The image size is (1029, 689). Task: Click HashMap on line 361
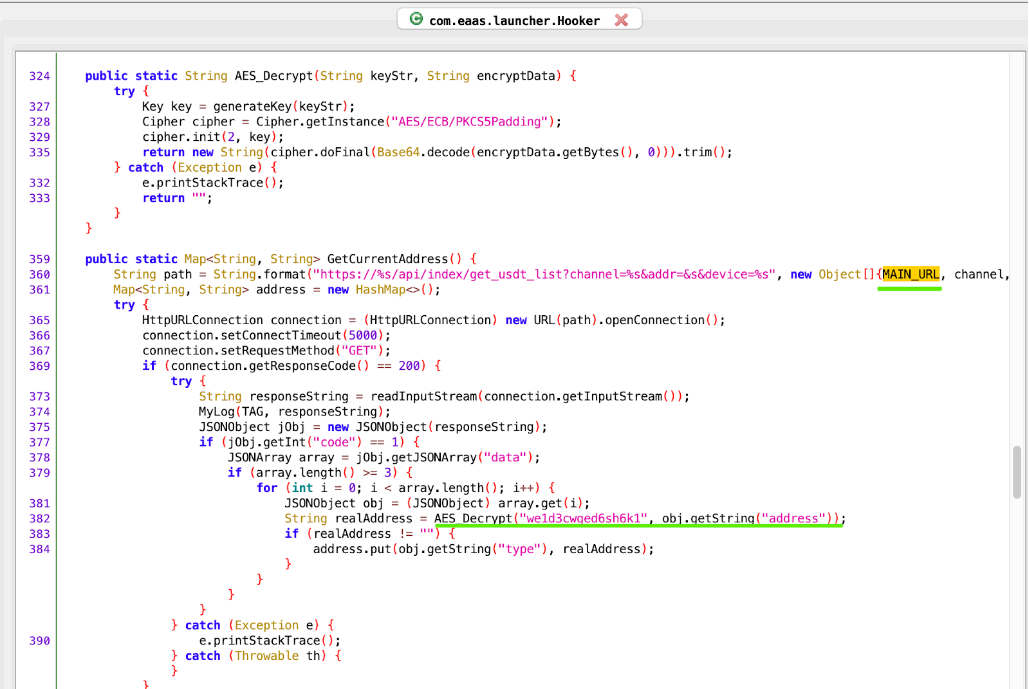[x=381, y=289]
